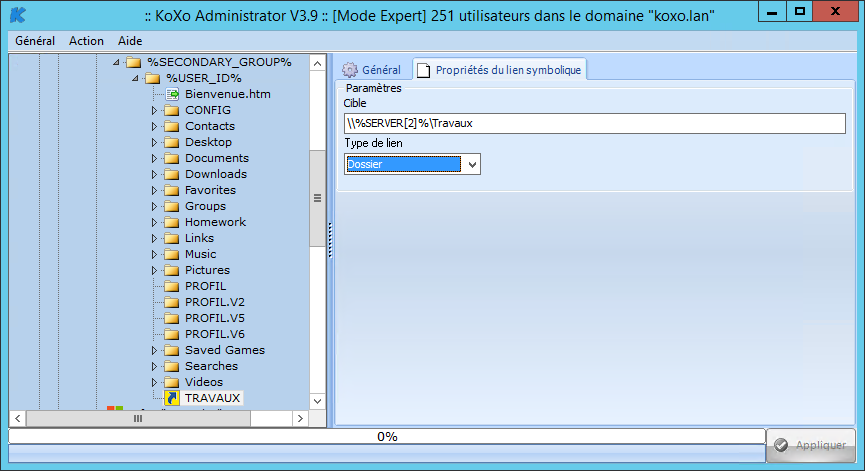Click the PROFIL.V2 folder icon
The width and height of the screenshot is (865, 471).
(172, 302)
